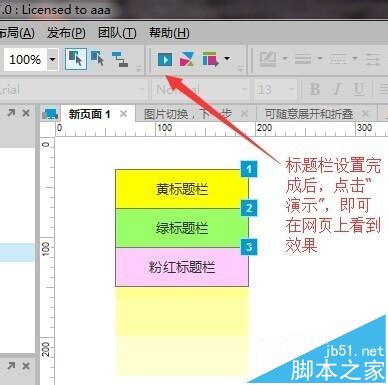Select the 粉红标题栏 widget on canvas
The width and height of the screenshot is (388, 385).
coord(182,267)
